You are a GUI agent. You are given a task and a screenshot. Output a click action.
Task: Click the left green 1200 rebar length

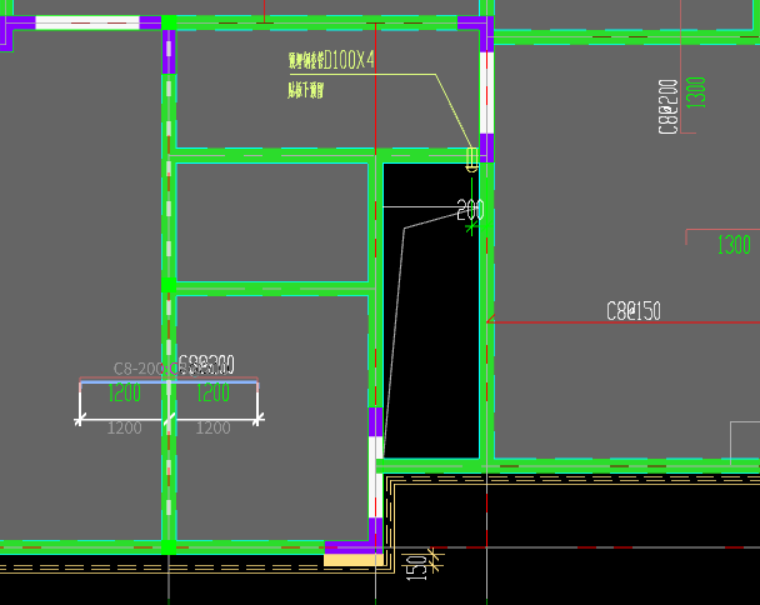click(124, 393)
